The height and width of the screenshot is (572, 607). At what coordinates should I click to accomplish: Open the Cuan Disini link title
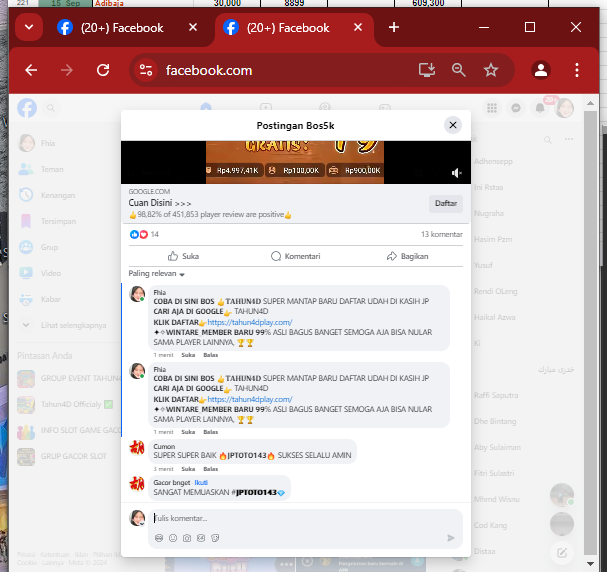[x=160, y=203]
